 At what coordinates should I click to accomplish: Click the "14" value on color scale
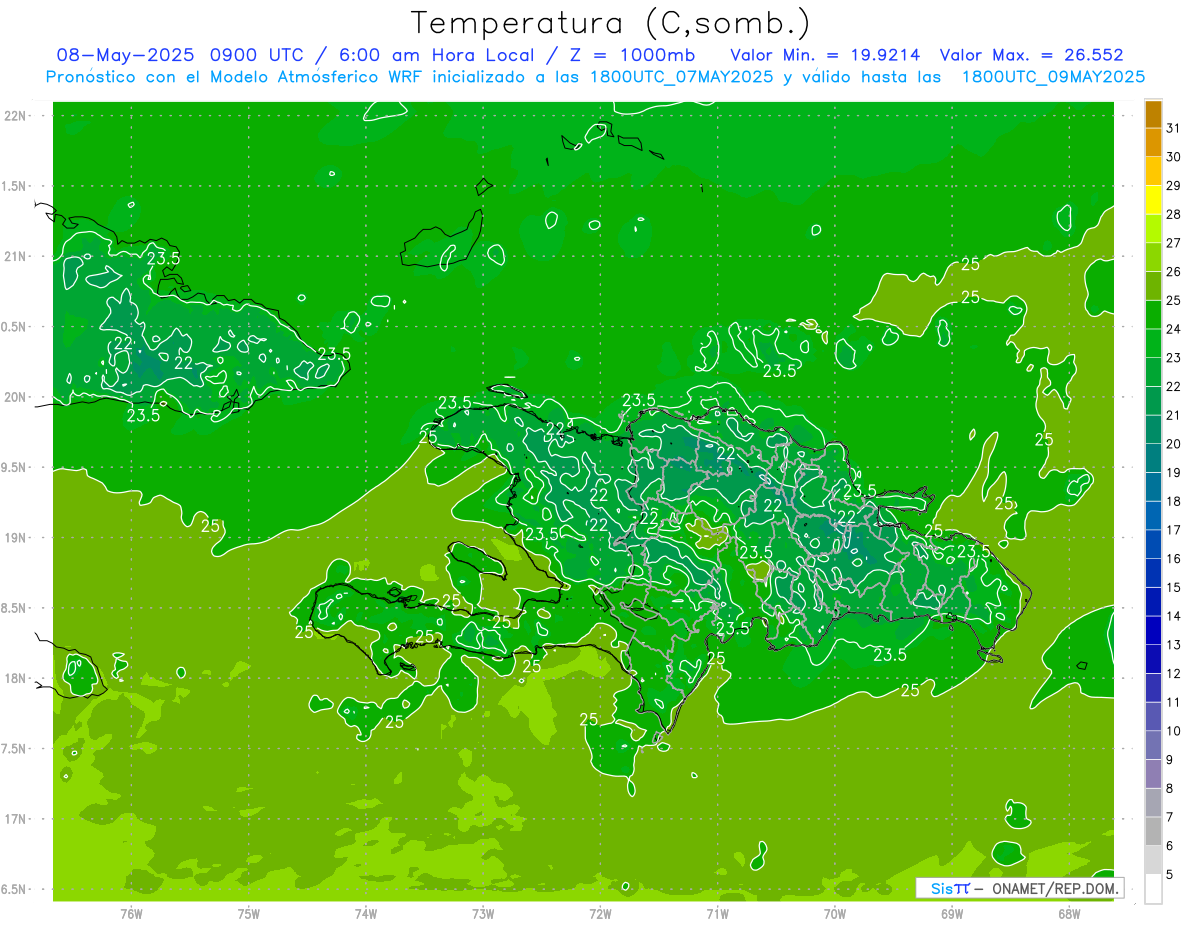point(1174,616)
